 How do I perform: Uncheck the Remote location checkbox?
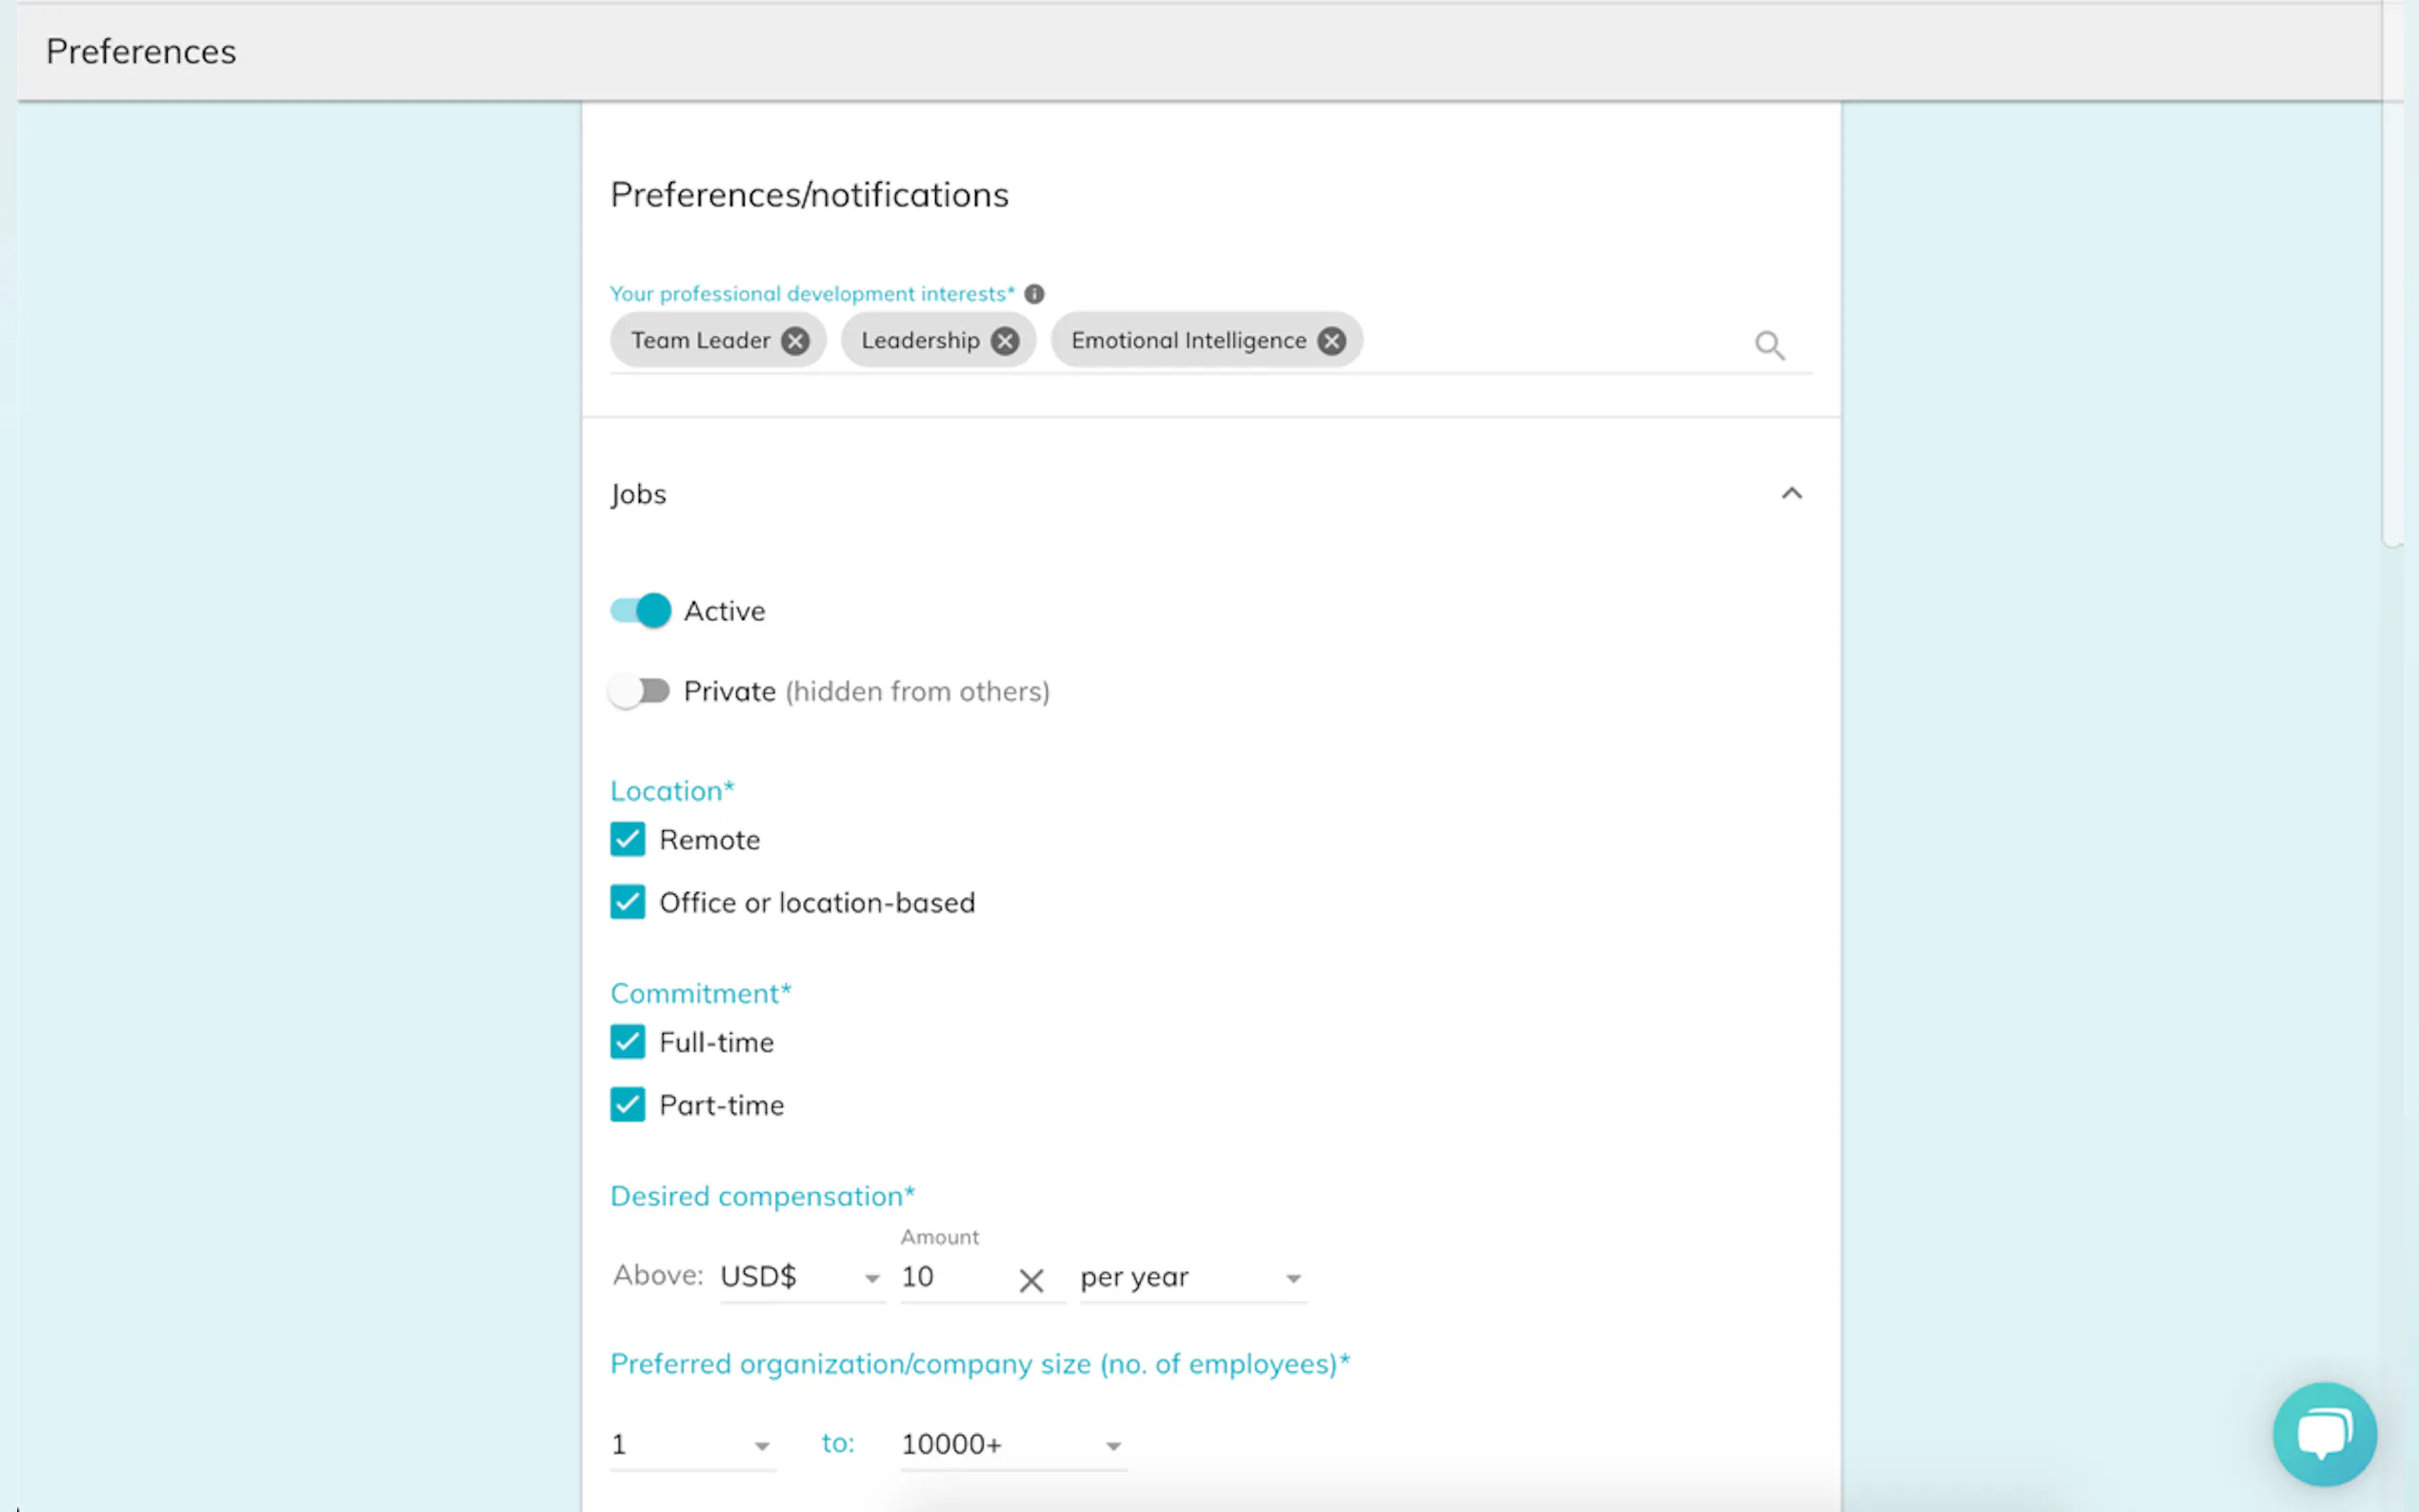coord(627,840)
